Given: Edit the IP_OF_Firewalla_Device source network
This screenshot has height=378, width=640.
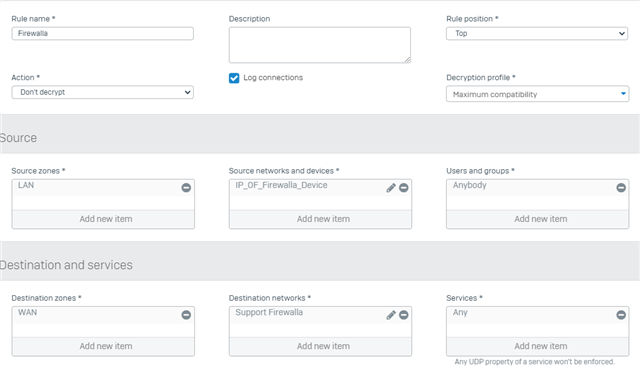Looking at the screenshot, I should coord(391,188).
